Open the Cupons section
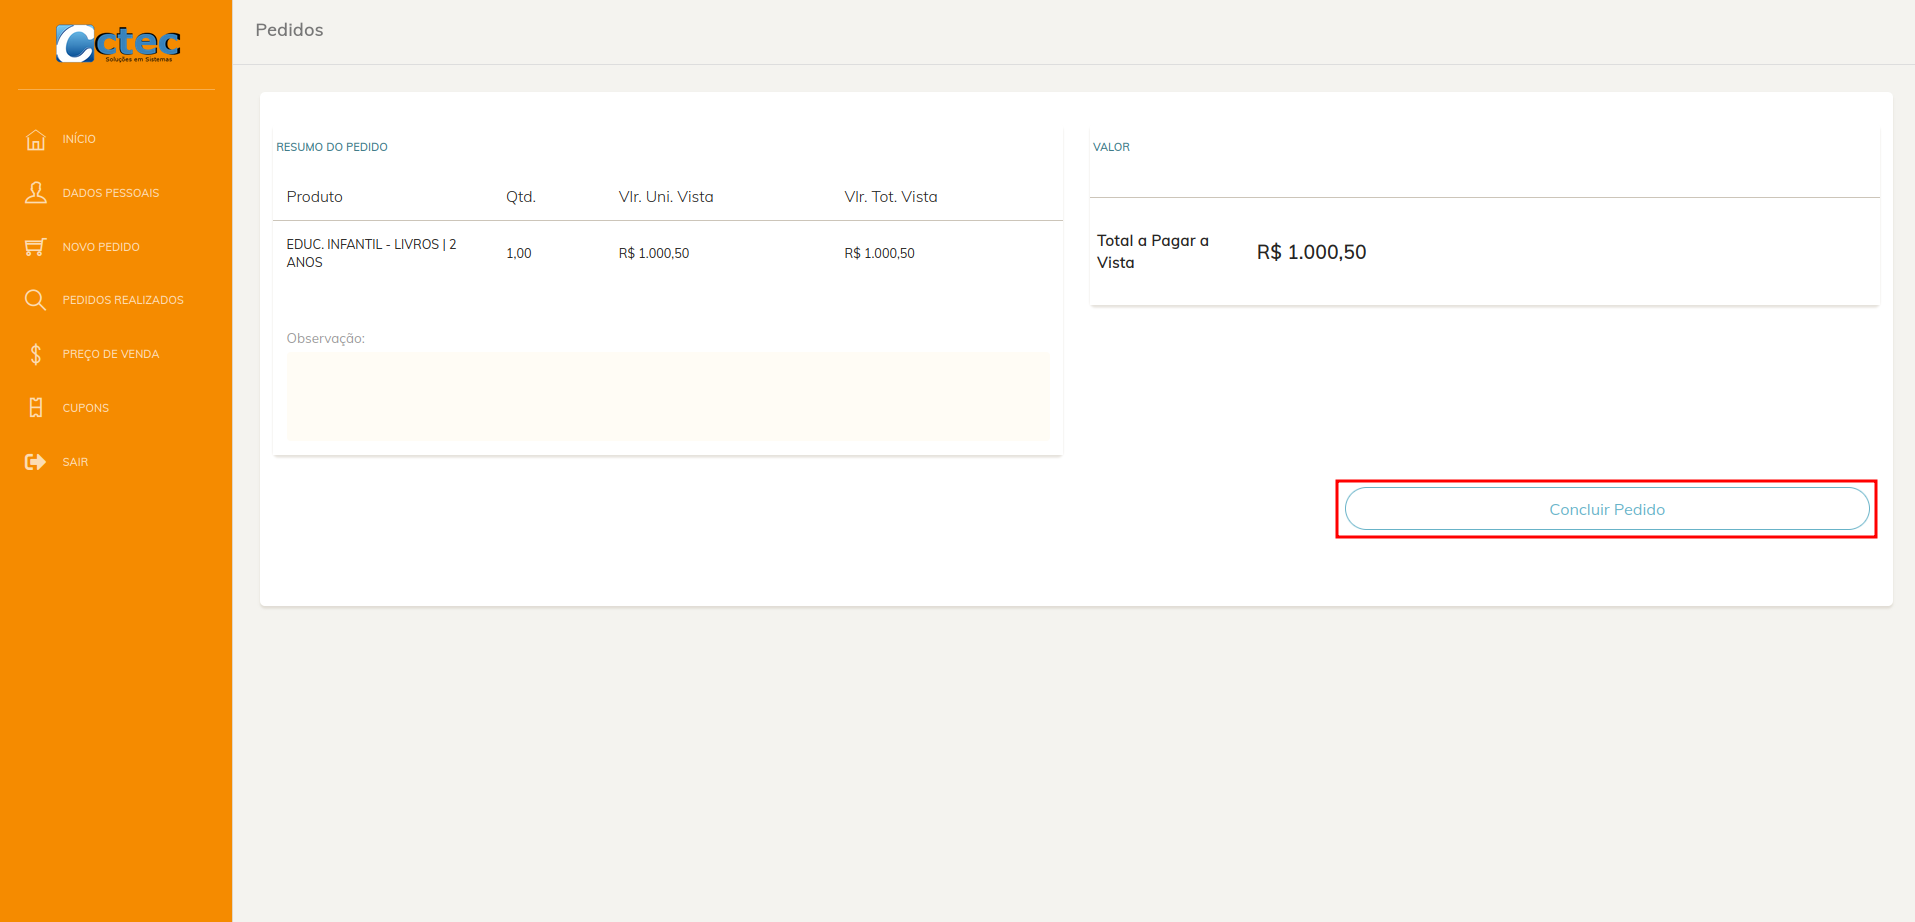 86,408
